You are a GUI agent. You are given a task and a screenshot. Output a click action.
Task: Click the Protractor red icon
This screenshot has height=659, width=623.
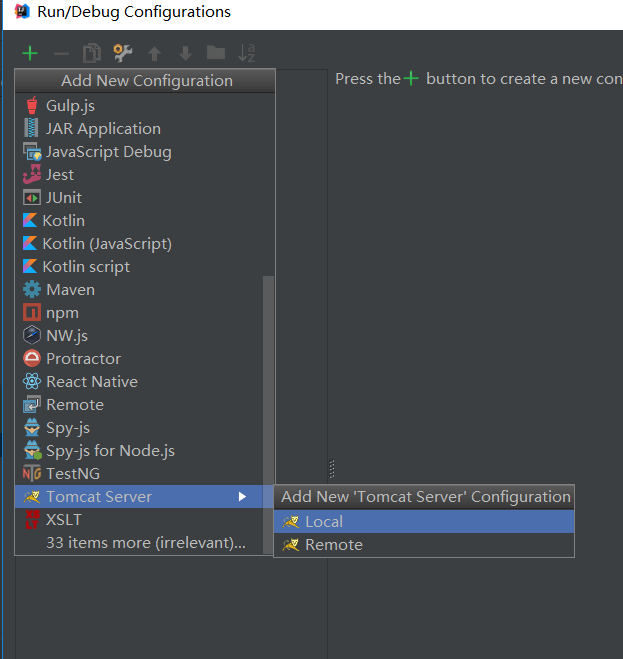point(32,358)
